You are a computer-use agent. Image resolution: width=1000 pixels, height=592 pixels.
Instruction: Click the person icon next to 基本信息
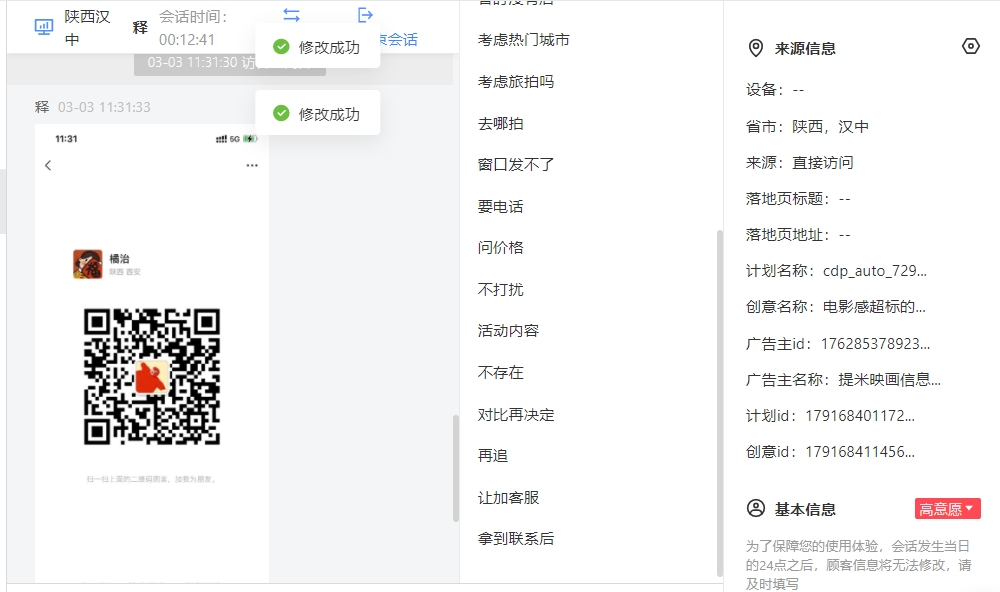click(756, 508)
